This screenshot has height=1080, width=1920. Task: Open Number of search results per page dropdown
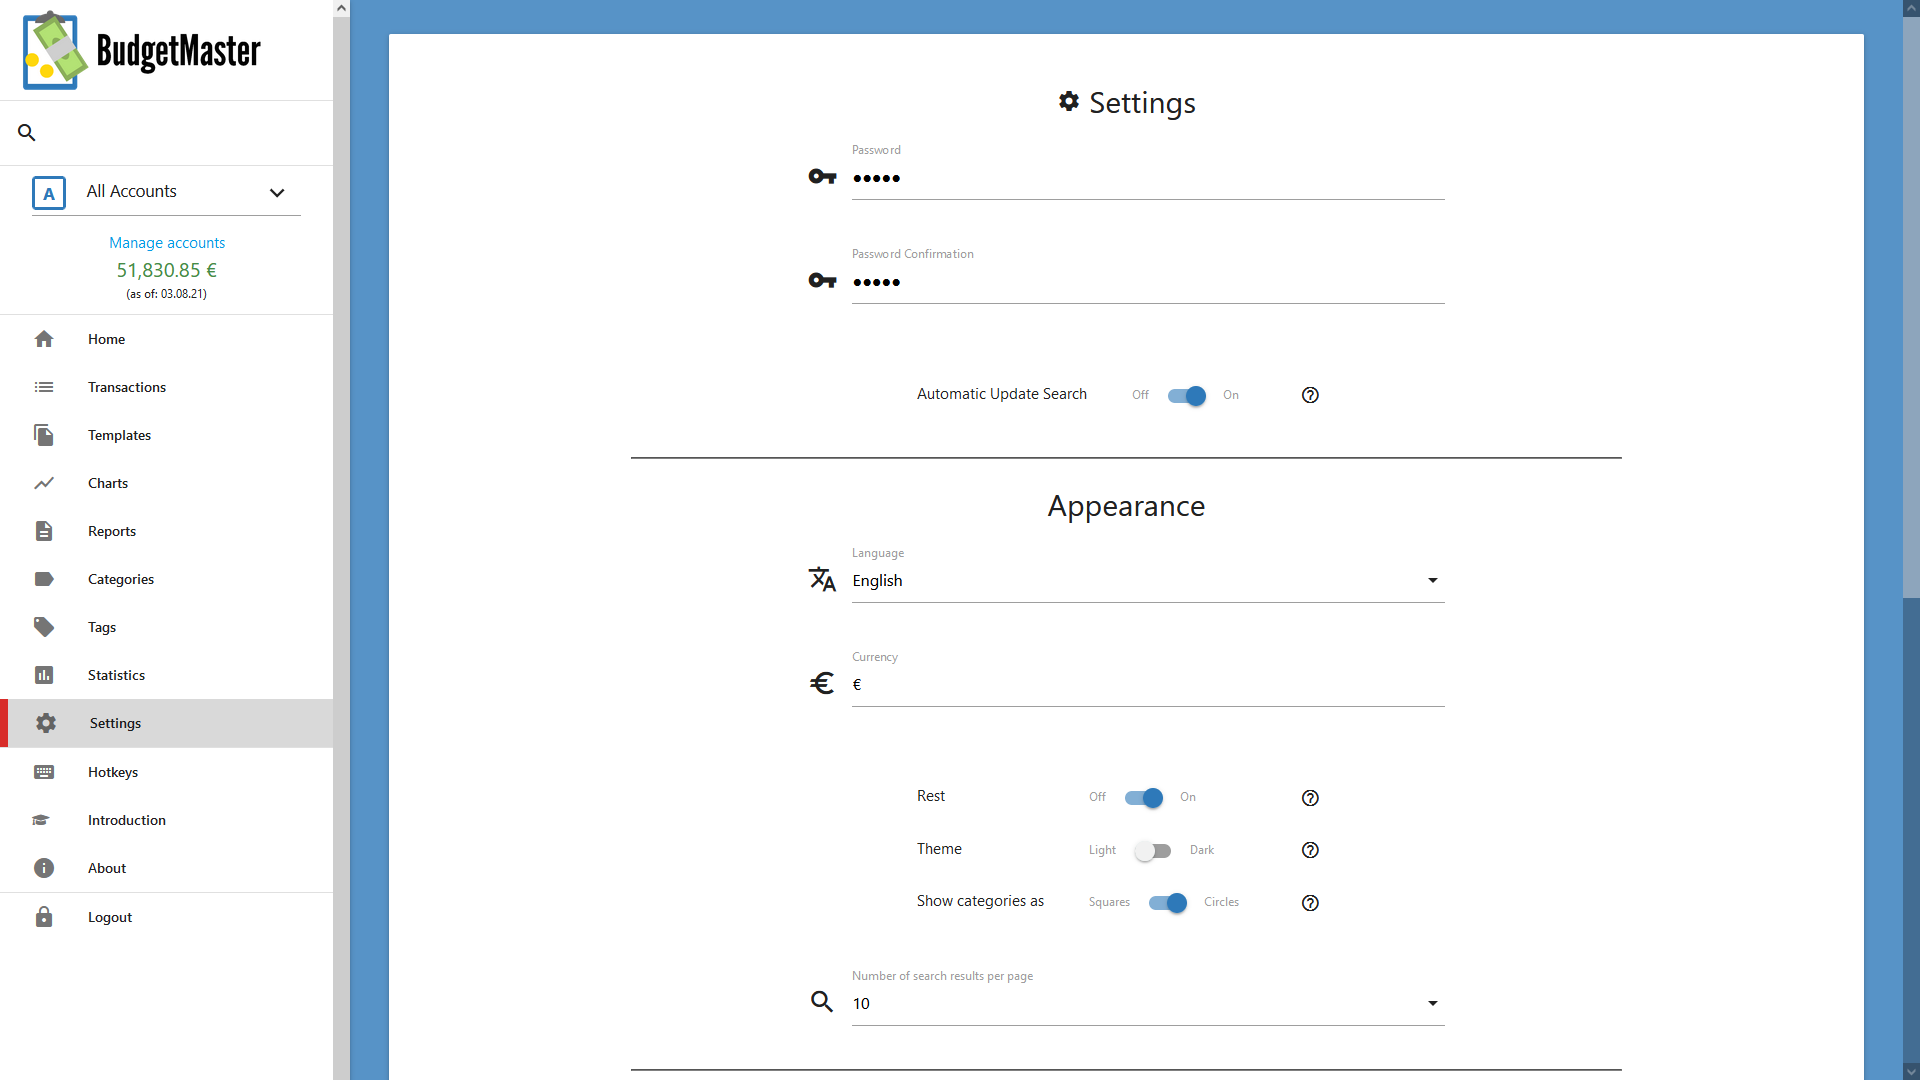(x=1148, y=1004)
